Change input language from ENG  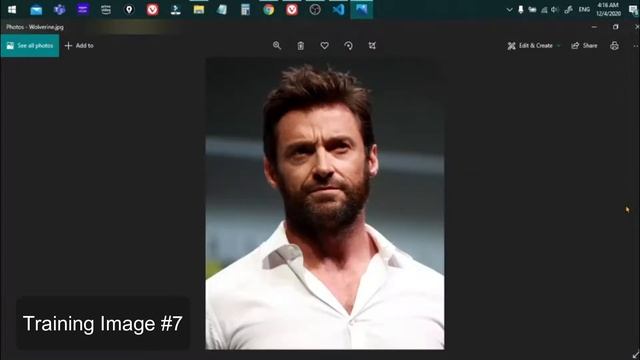tap(584, 9)
